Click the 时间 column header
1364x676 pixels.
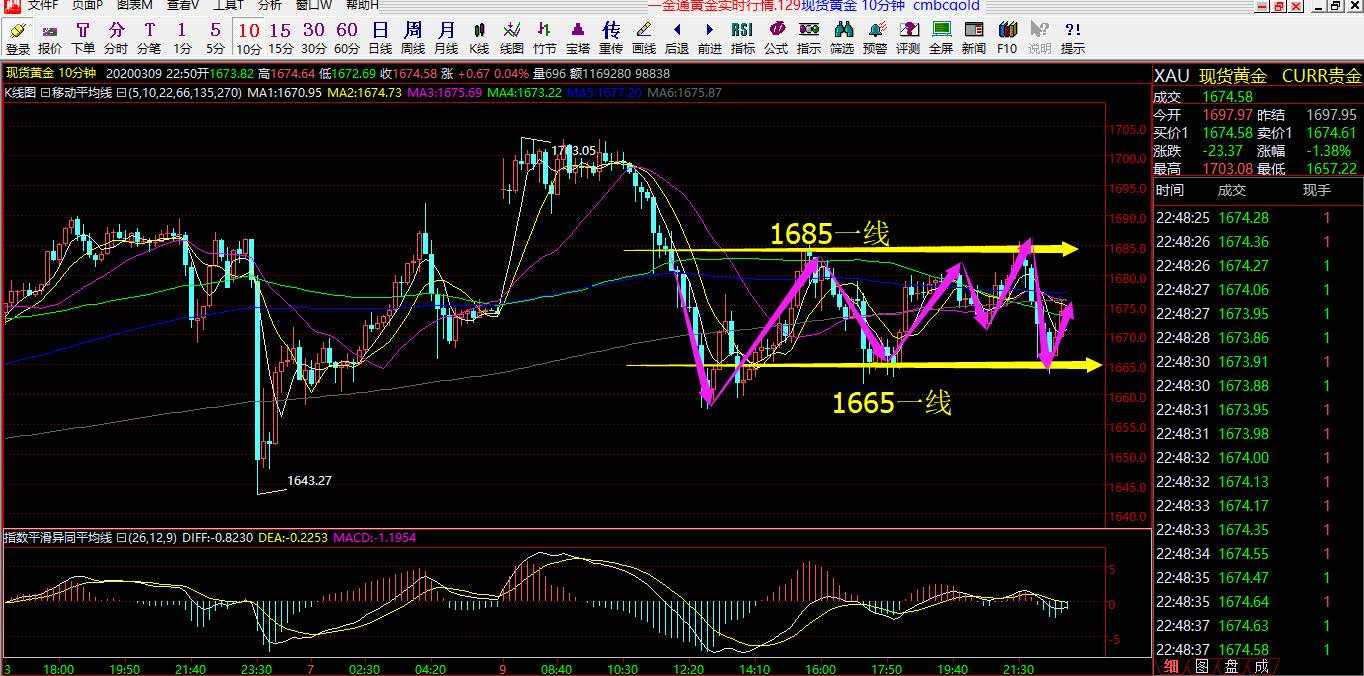coord(1169,190)
